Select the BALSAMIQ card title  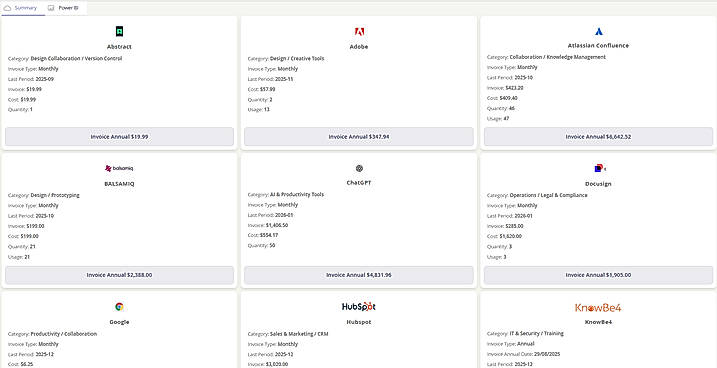(119, 184)
